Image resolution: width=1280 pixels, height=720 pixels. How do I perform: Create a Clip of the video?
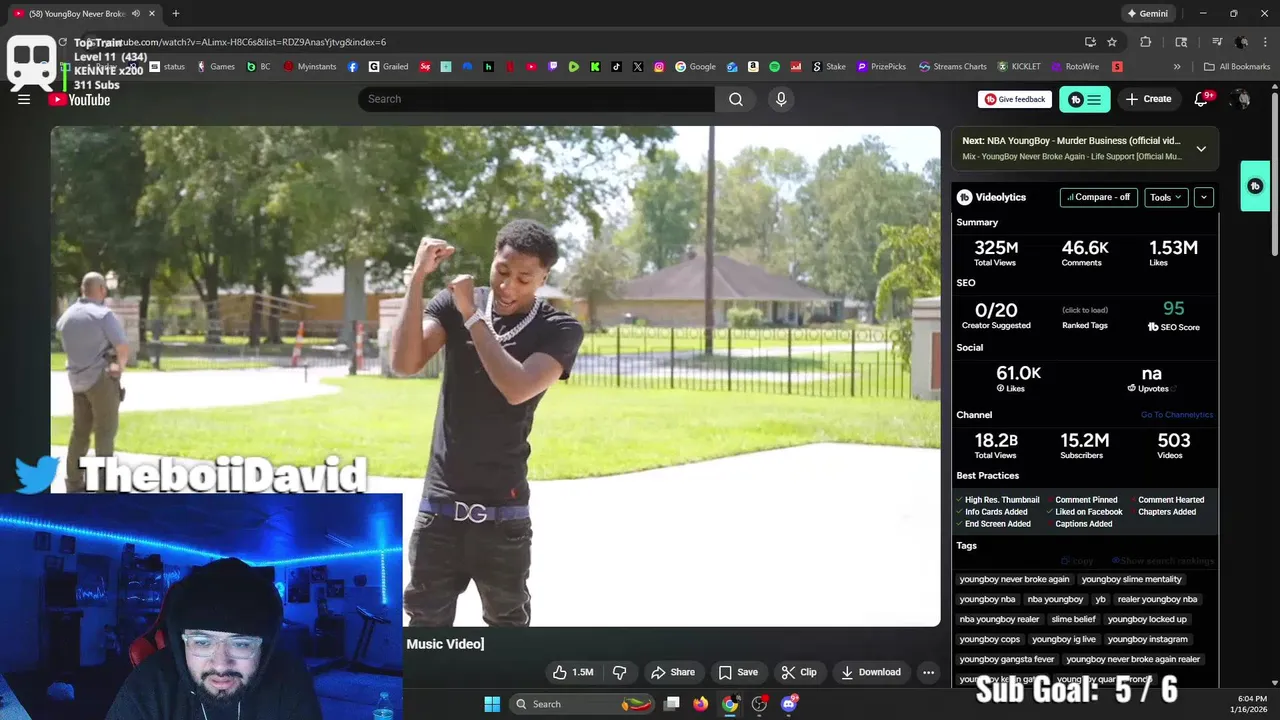click(799, 672)
